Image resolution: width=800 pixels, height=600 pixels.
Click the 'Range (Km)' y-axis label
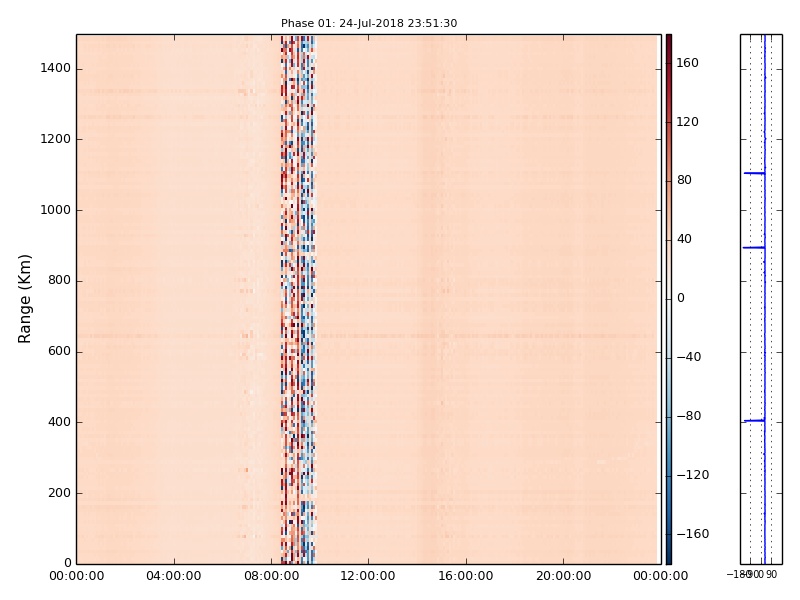(x=24, y=299)
